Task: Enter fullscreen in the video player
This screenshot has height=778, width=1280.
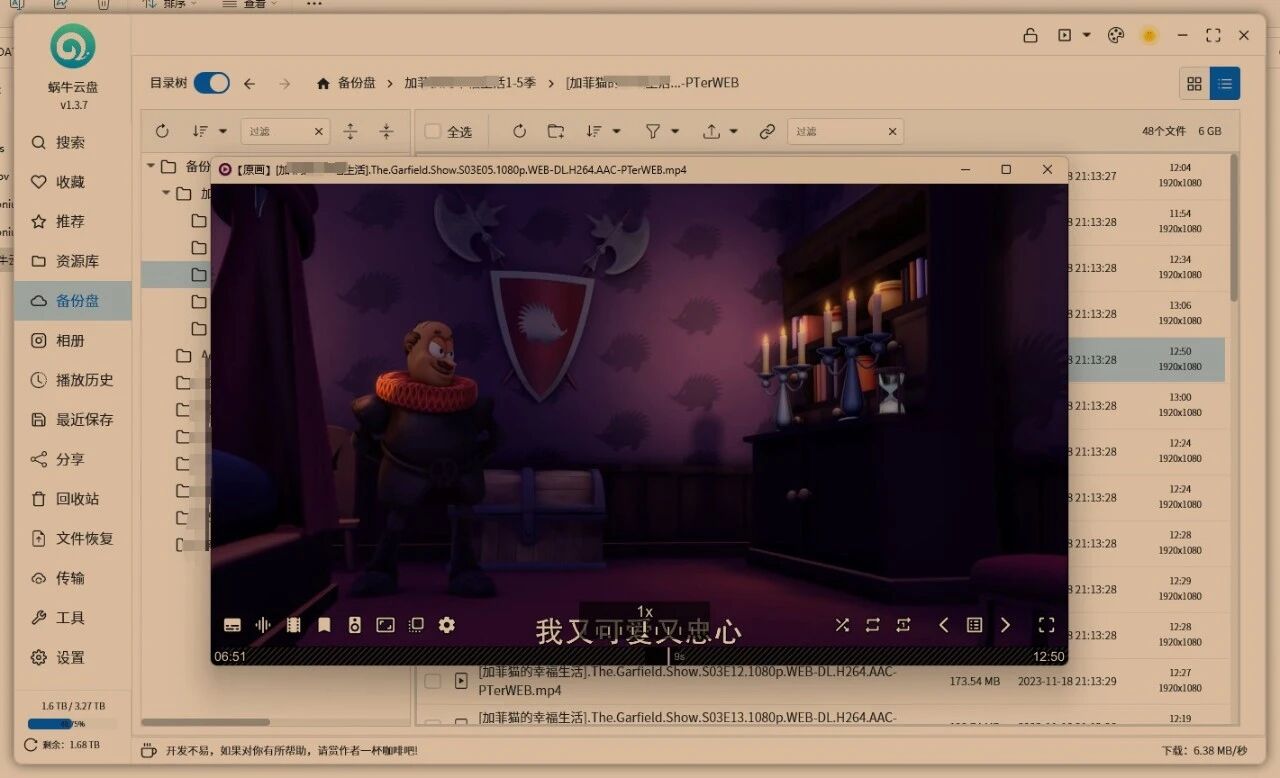Action: point(1046,625)
